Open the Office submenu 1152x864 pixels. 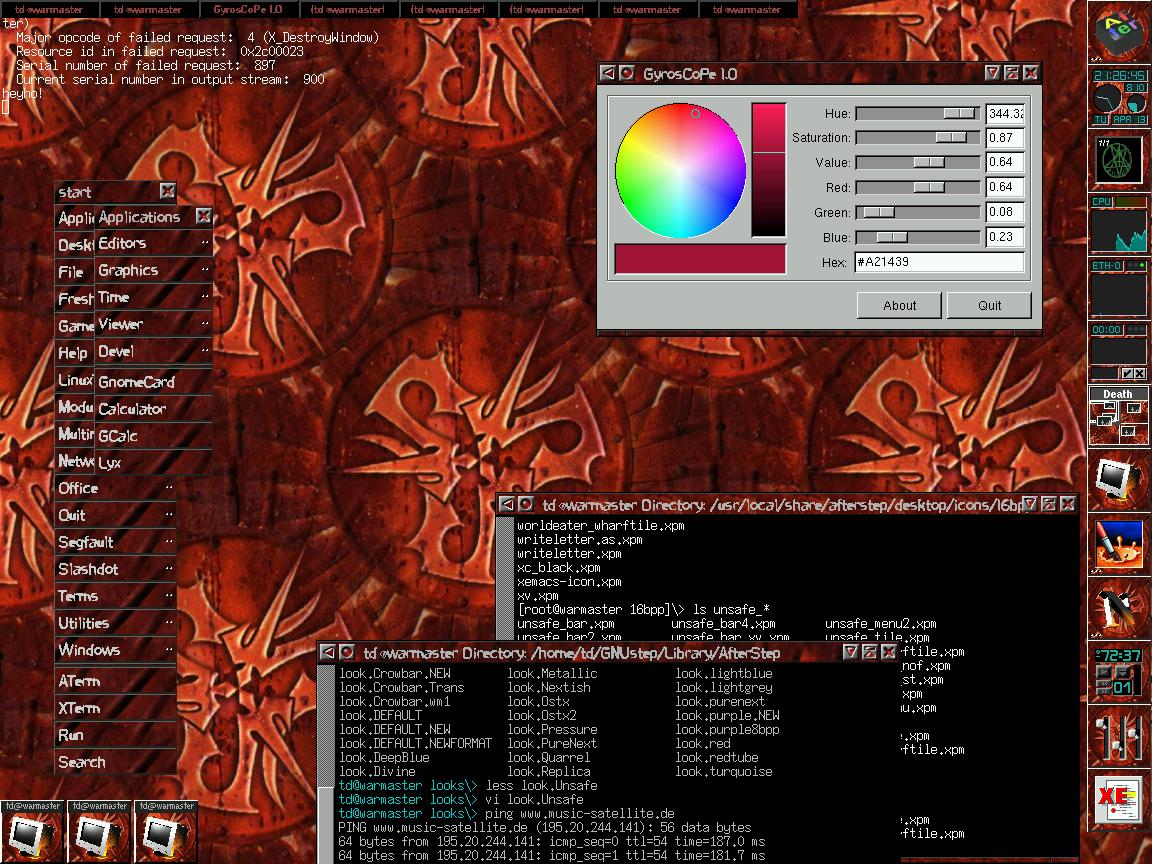click(x=115, y=488)
